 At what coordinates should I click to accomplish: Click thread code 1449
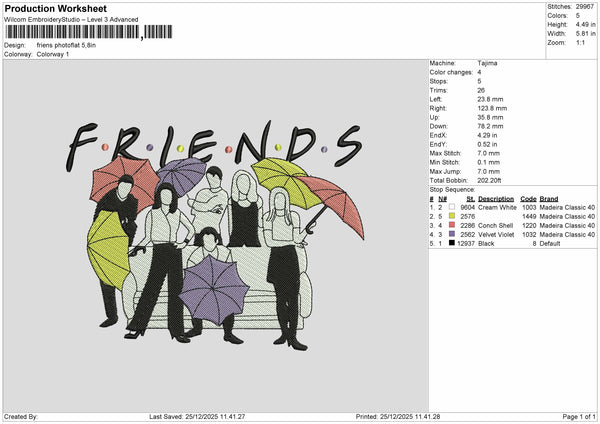click(x=529, y=217)
